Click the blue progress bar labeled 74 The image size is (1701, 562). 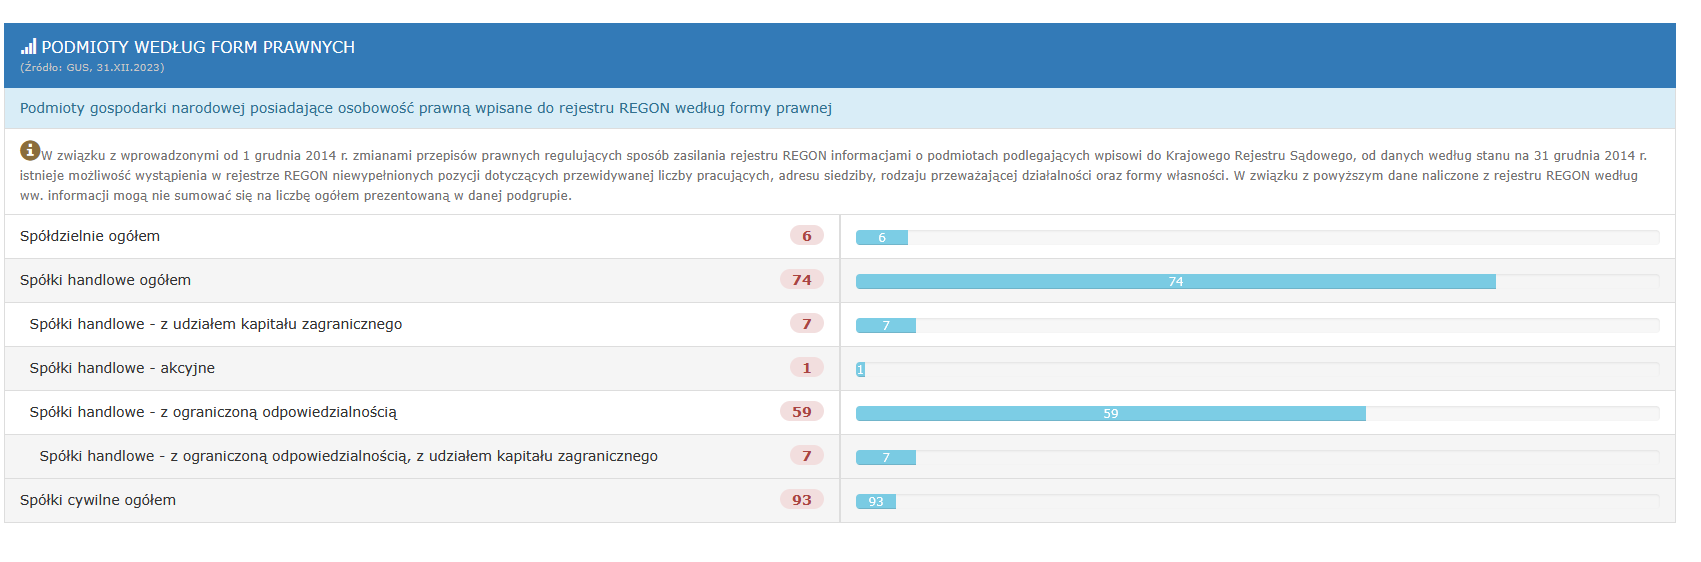point(1175,282)
